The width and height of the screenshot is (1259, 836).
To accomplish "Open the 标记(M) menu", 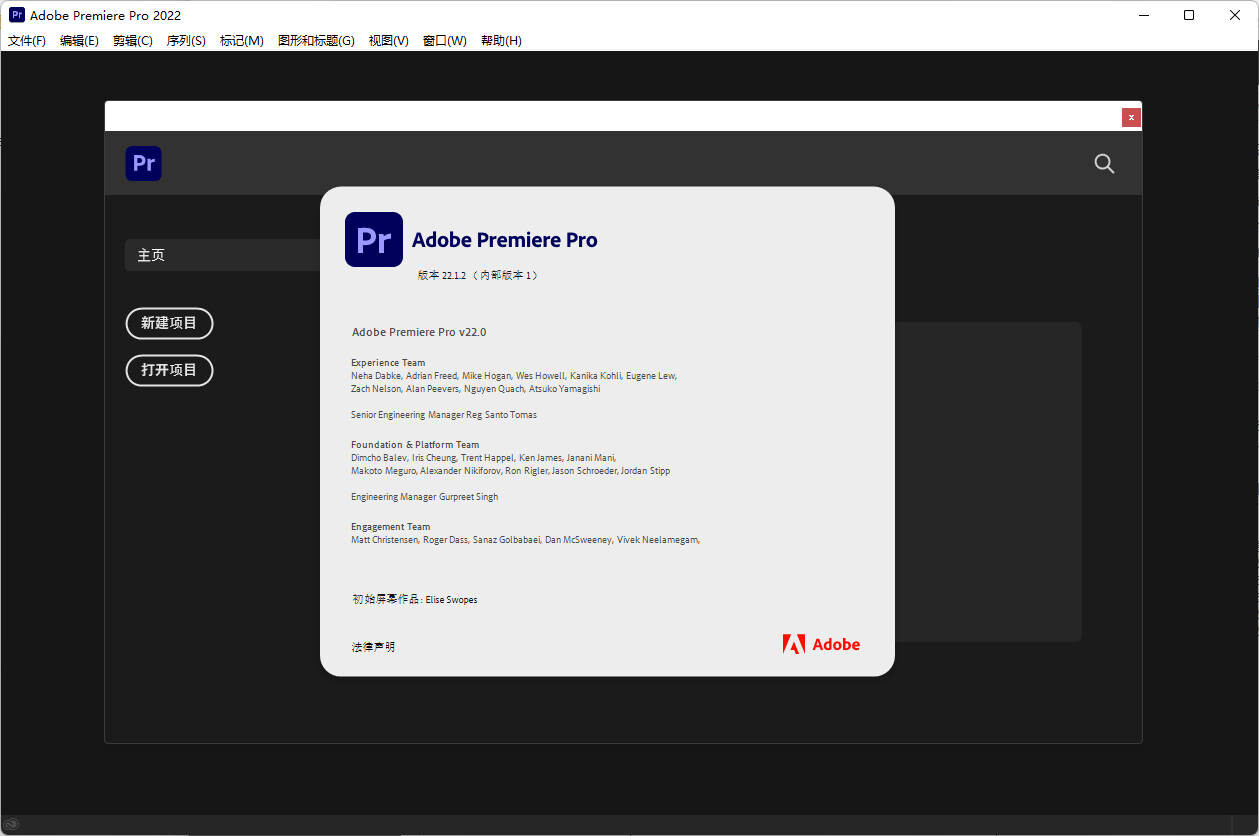I will [x=242, y=41].
